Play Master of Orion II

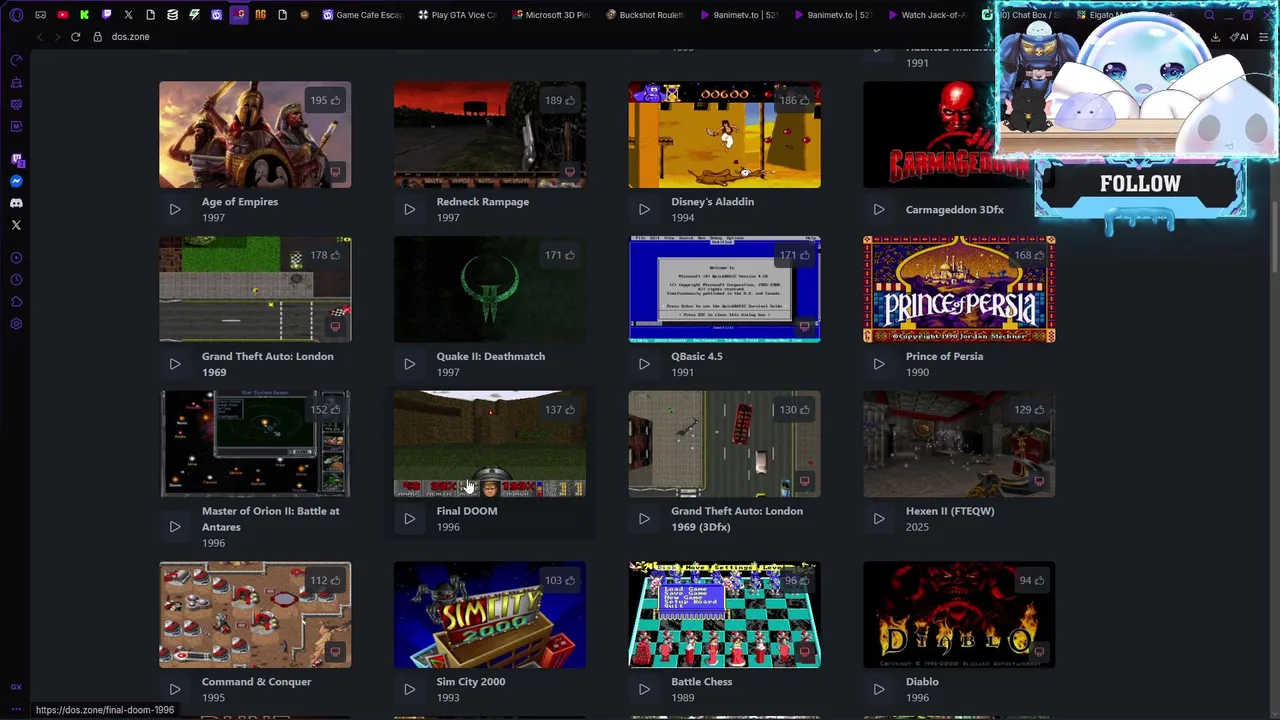coord(175,526)
